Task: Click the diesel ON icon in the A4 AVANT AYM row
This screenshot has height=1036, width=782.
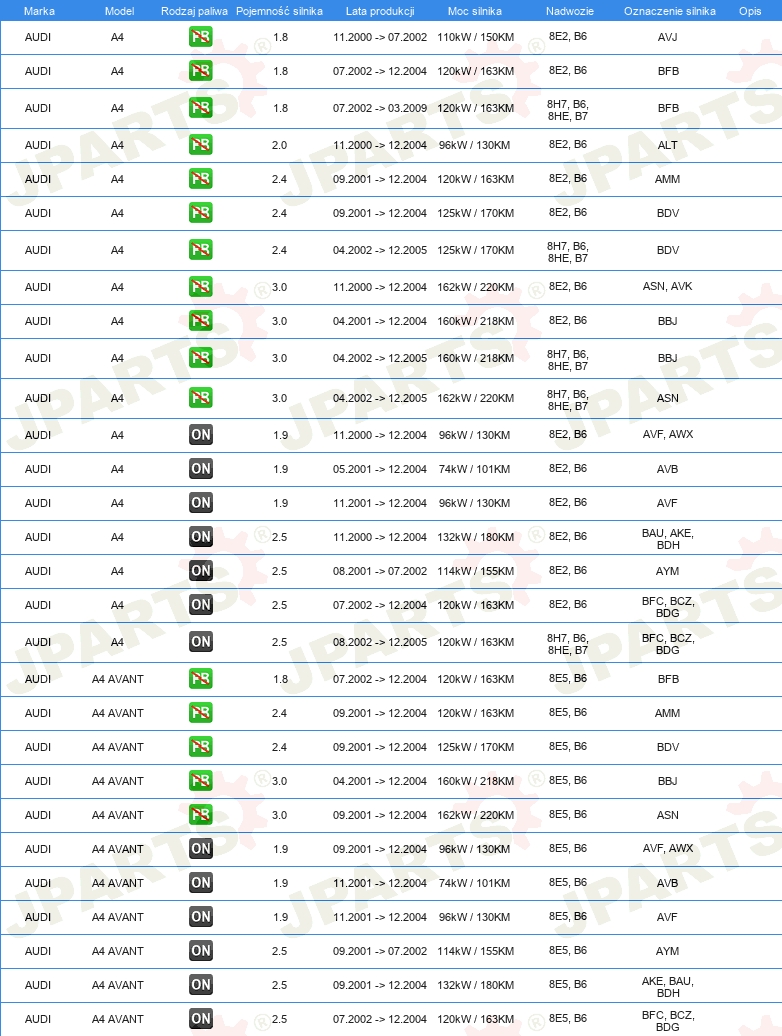Action: pos(201,951)
